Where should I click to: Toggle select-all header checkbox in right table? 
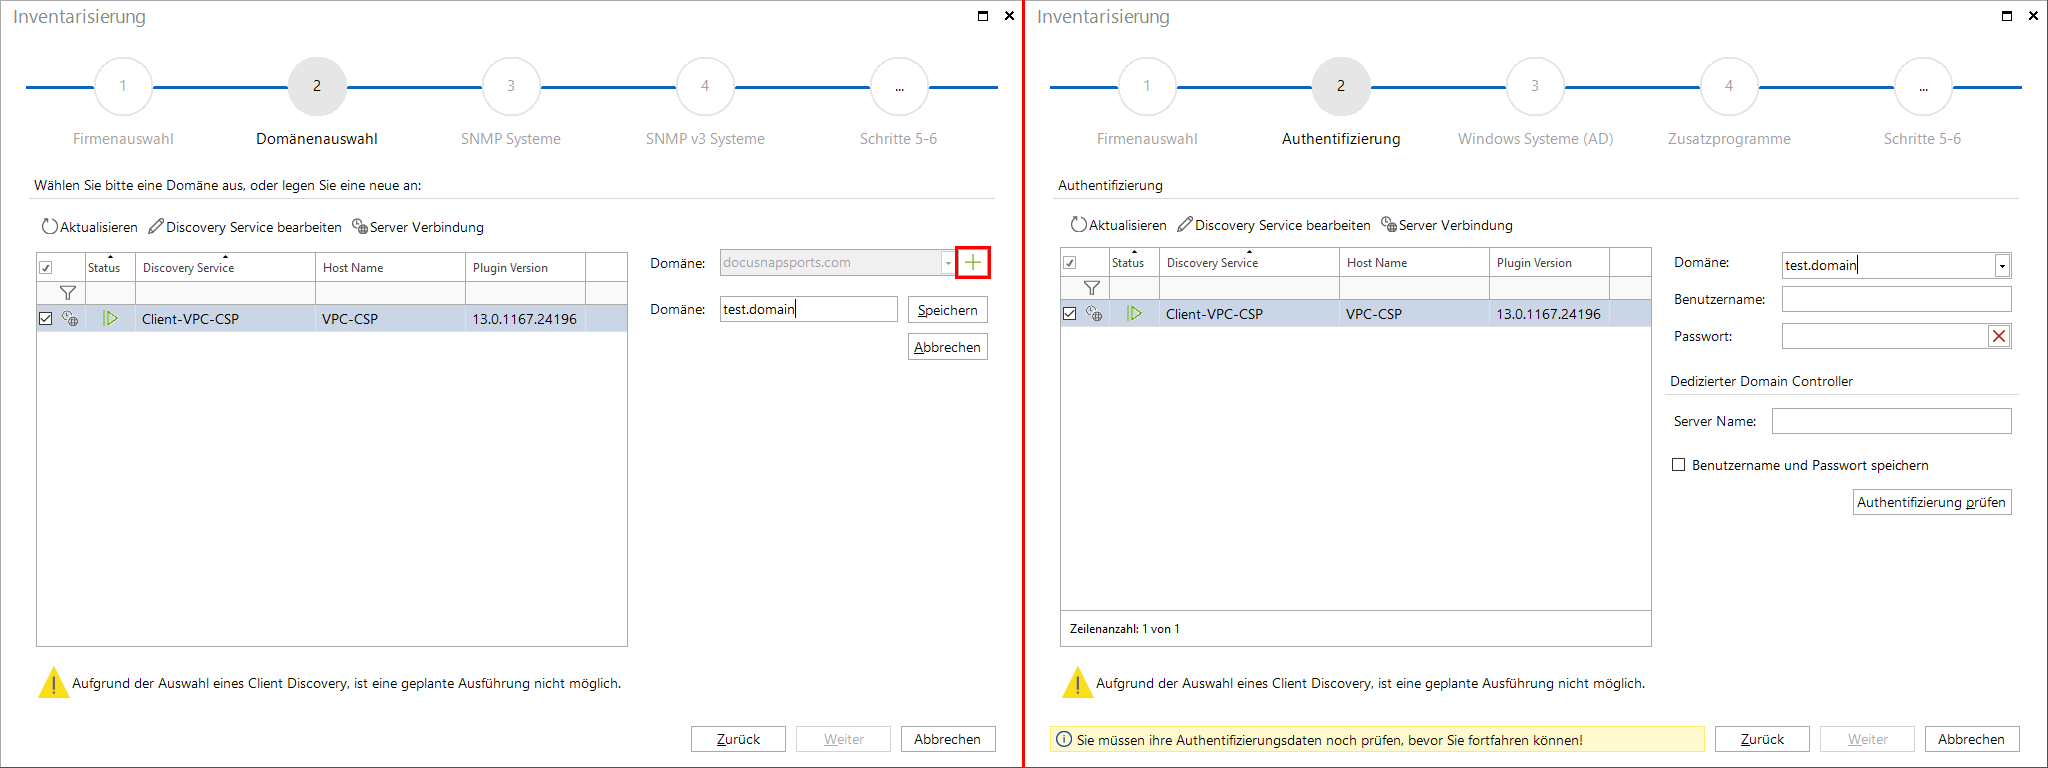pyautogui.click(x=1070, y=263)
